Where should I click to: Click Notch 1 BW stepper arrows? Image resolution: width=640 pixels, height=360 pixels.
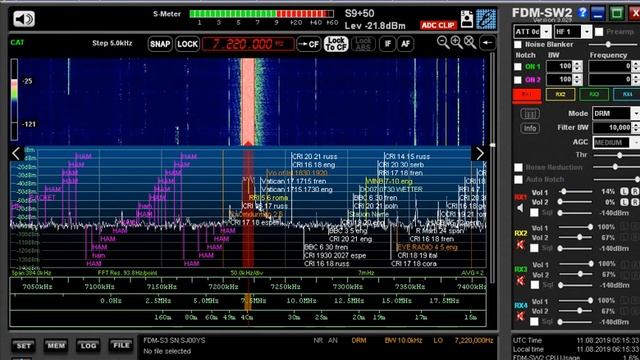tap(577, 67)
